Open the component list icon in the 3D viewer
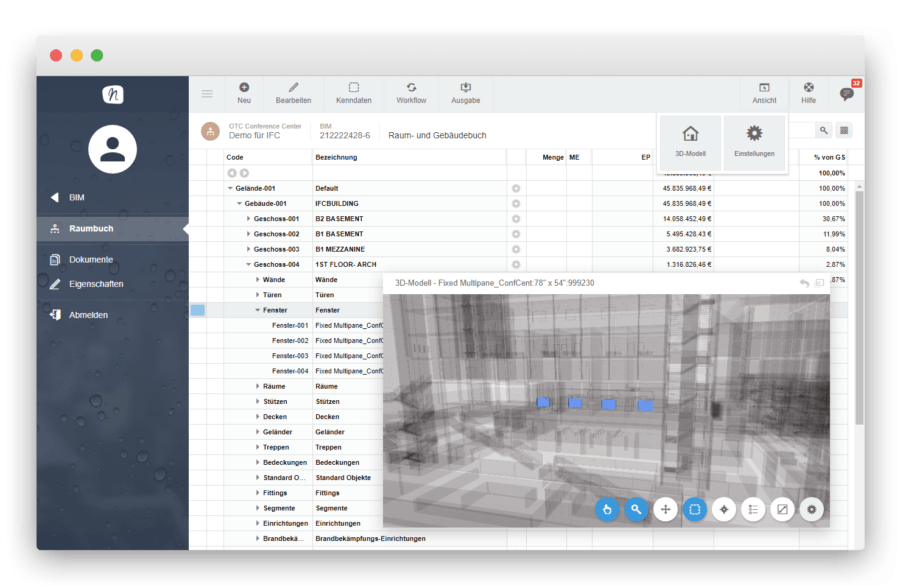Viewport: 900px width, 586px height. point(752,509)
